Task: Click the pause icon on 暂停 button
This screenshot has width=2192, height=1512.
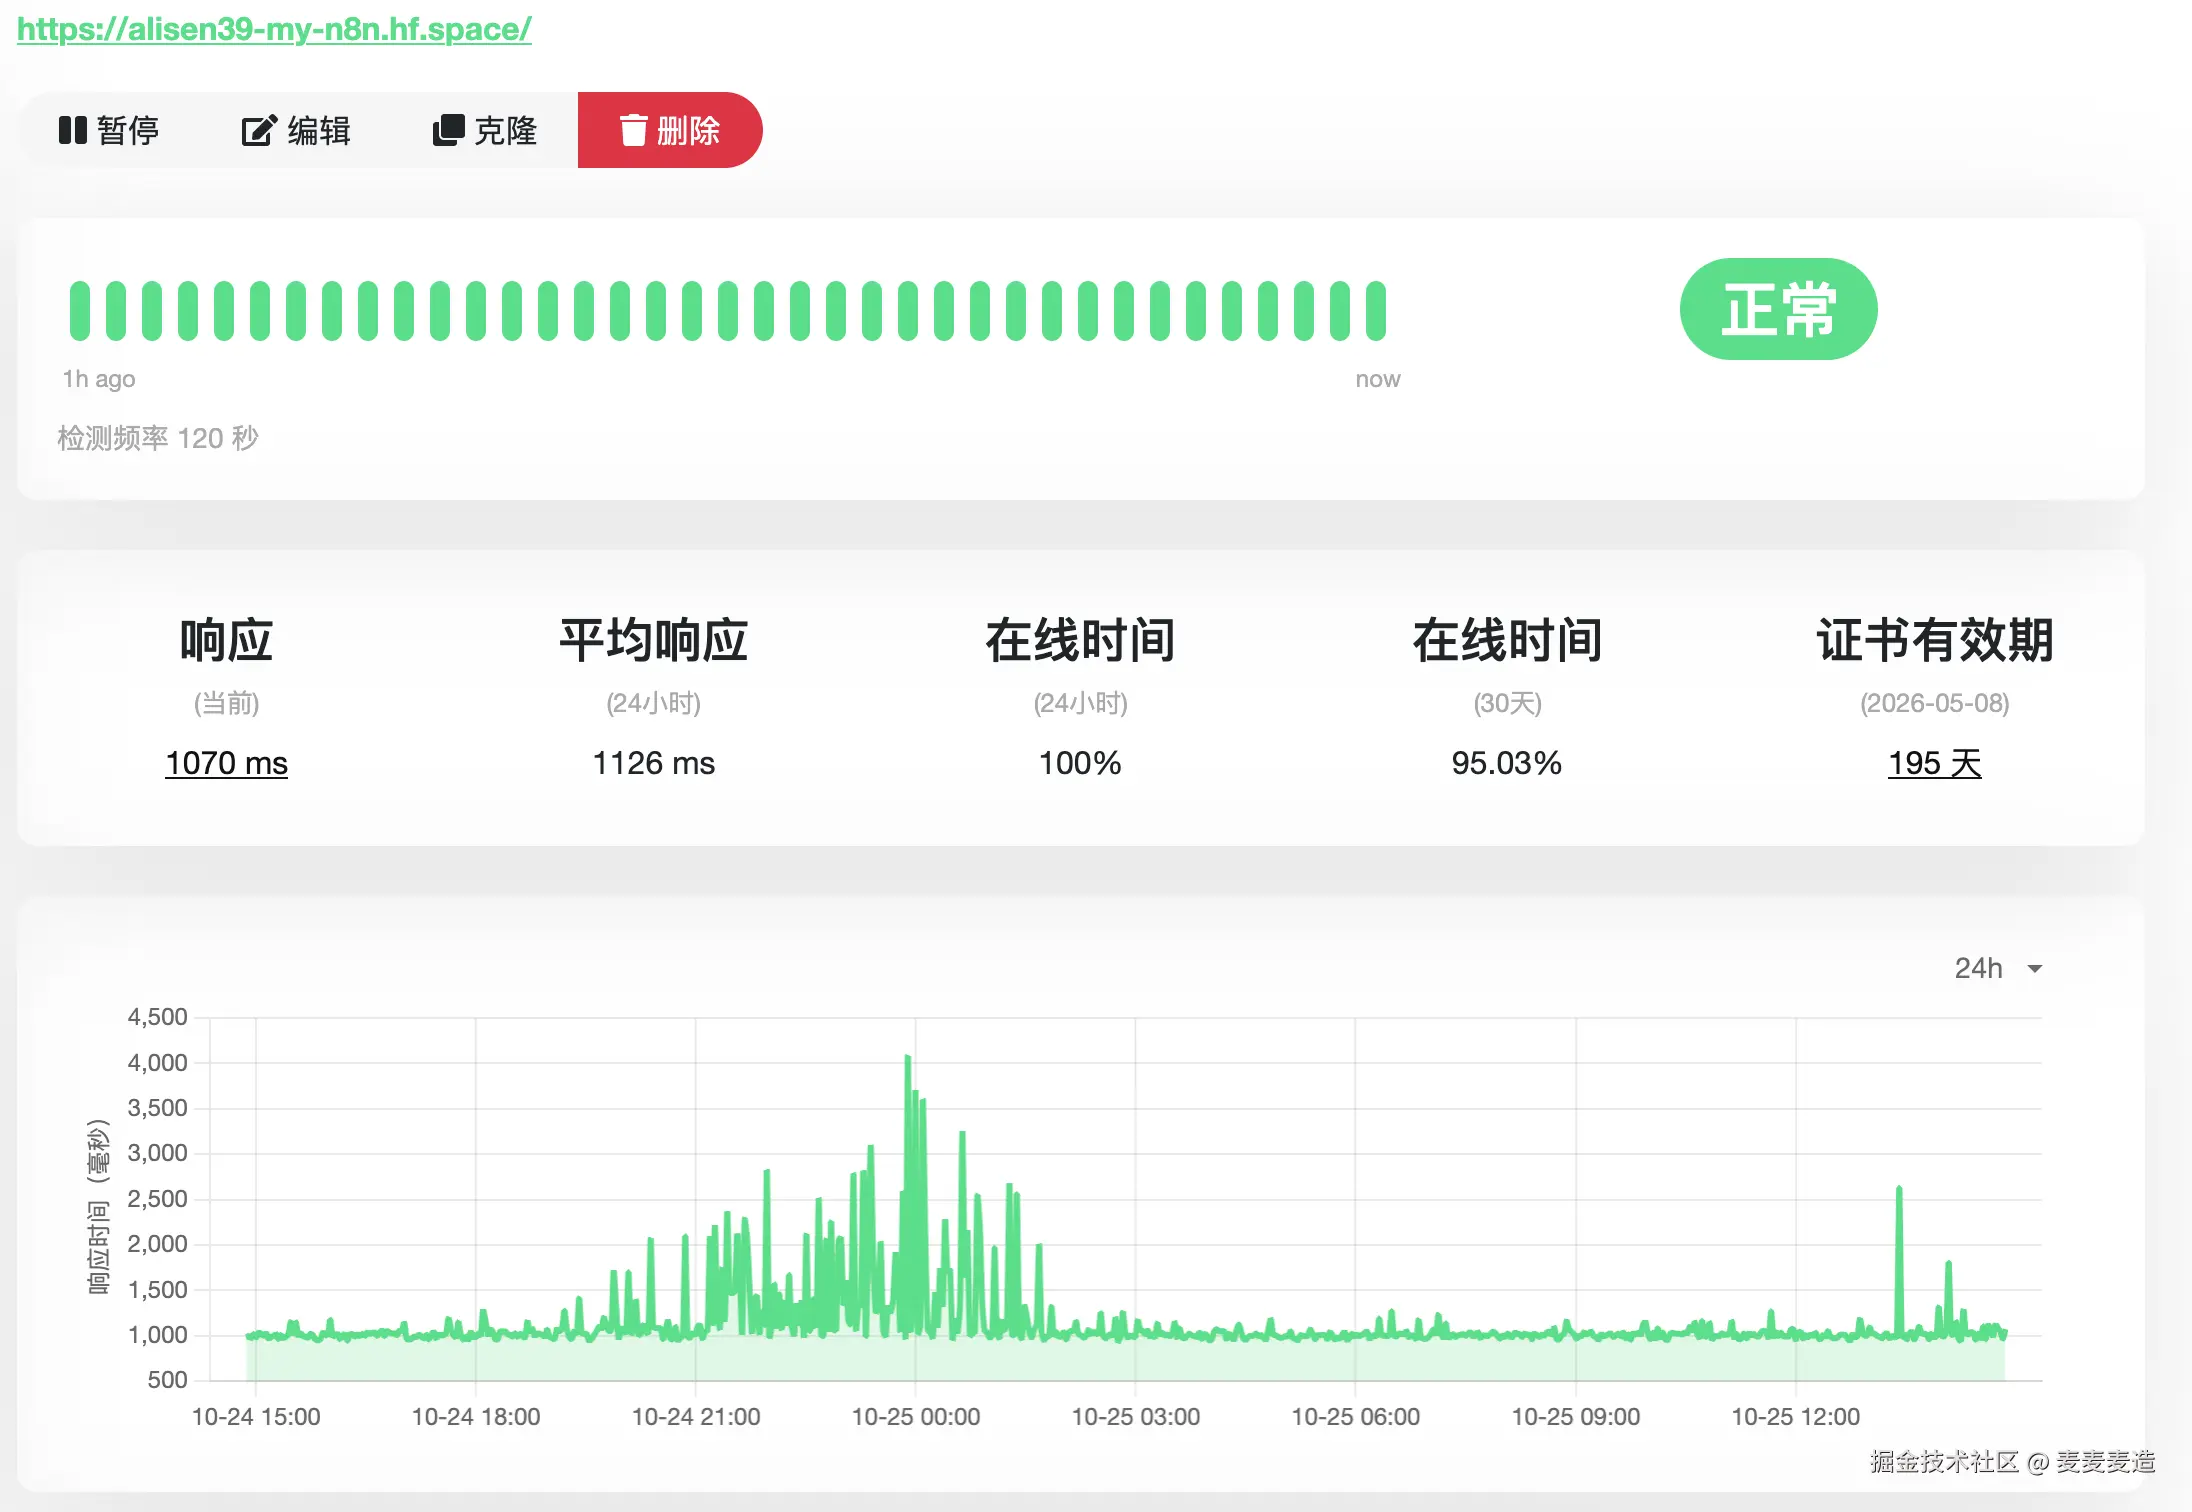Action: tap(72, 130)
